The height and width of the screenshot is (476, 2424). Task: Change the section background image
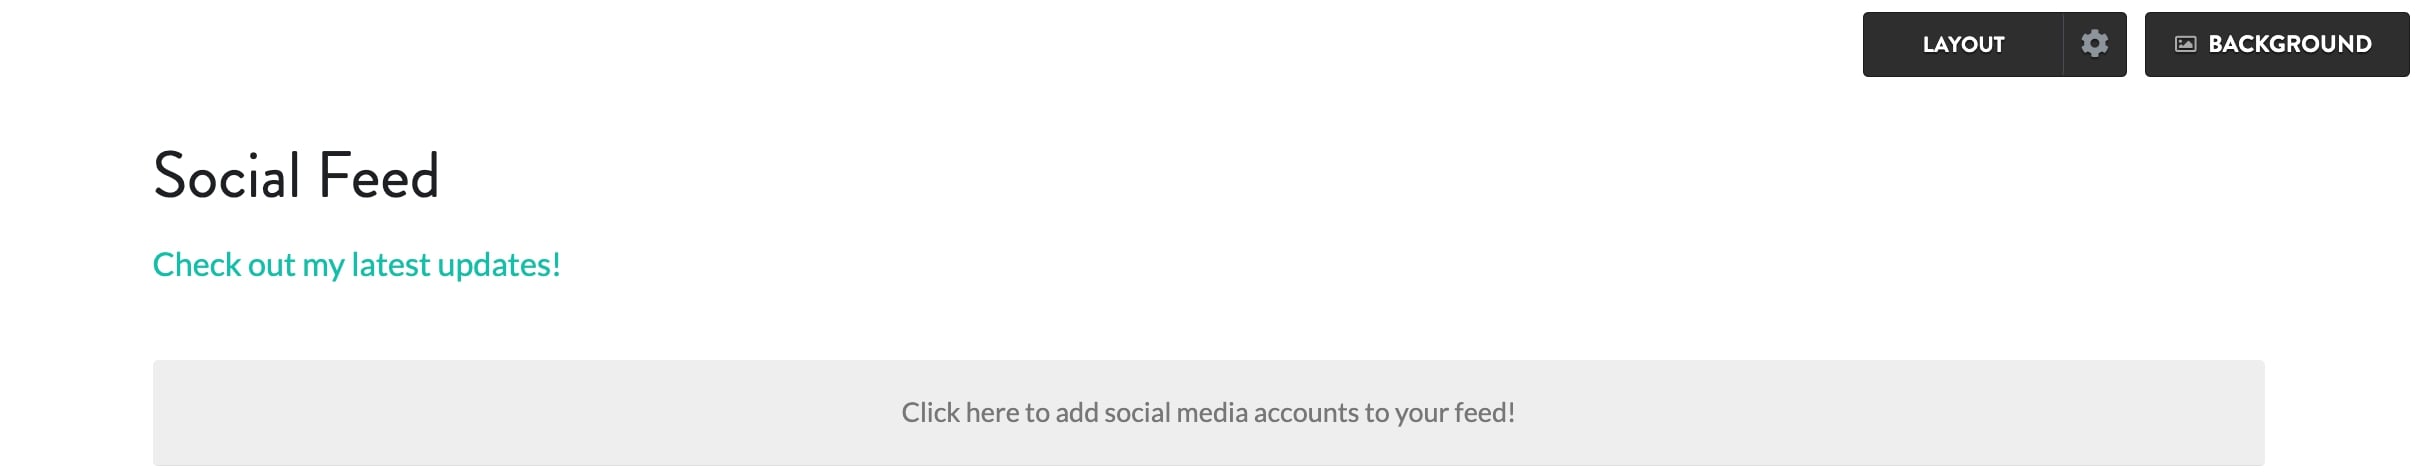pos(2277,44)
